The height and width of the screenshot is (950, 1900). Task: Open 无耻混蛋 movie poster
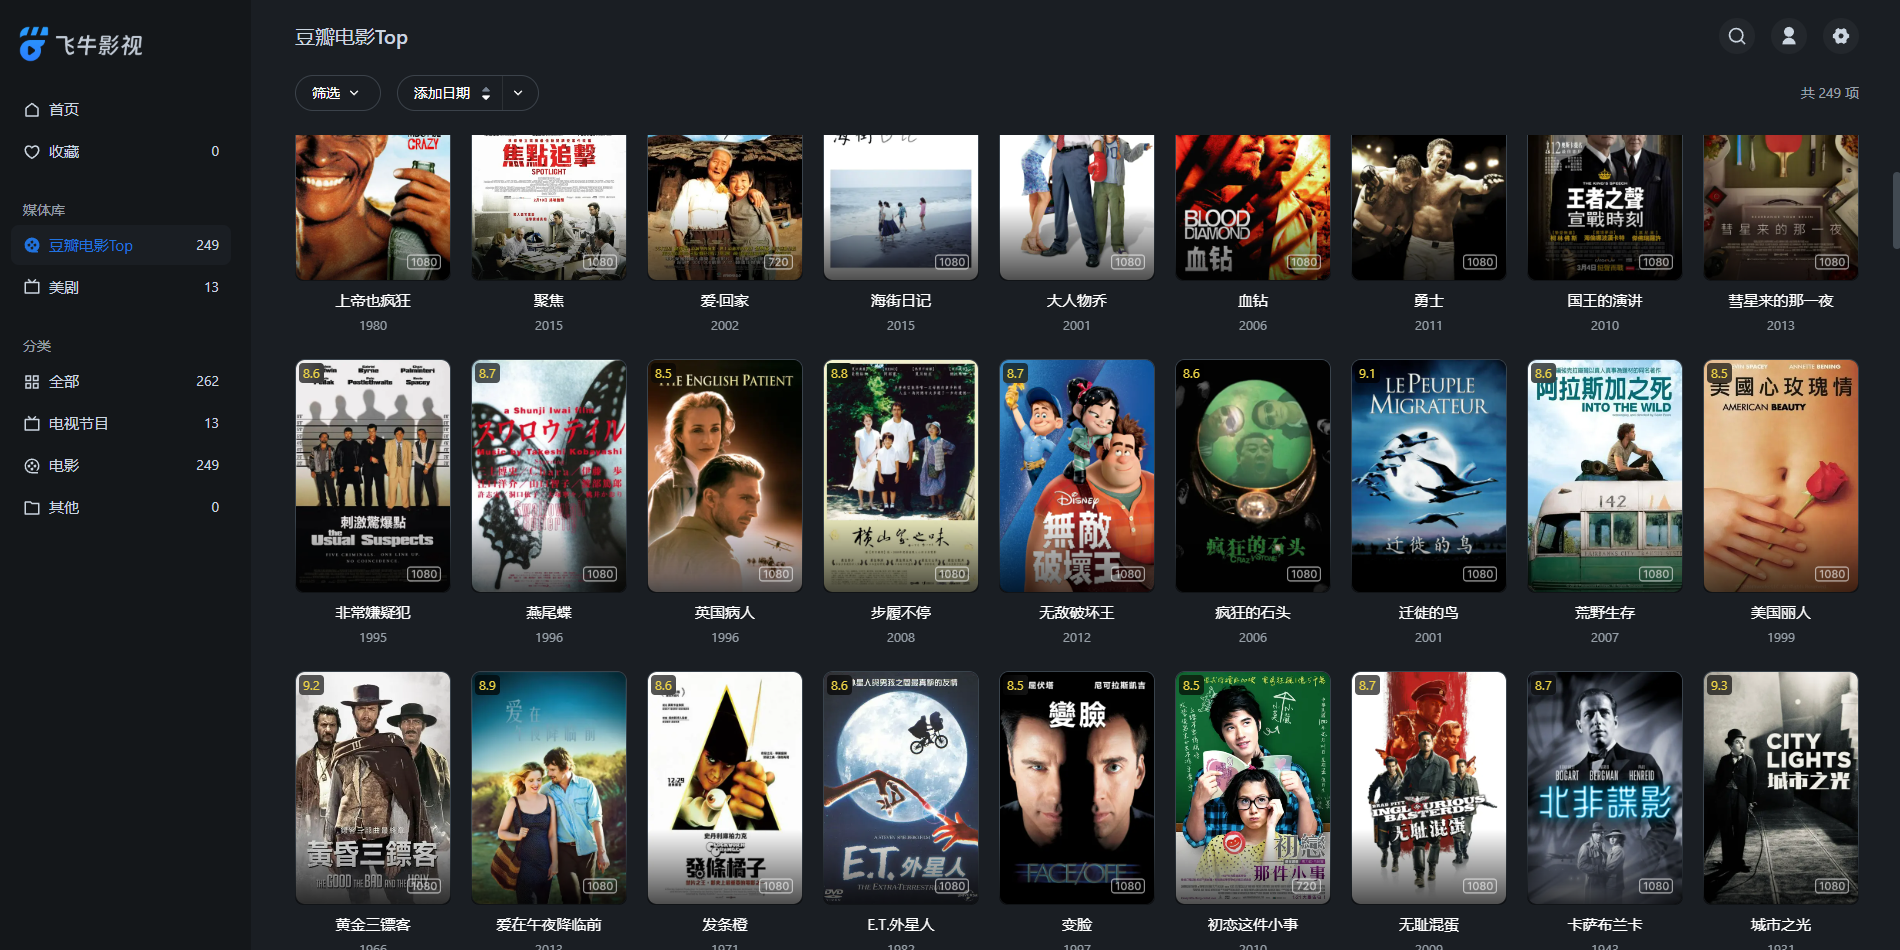(x=1429, y=788)
